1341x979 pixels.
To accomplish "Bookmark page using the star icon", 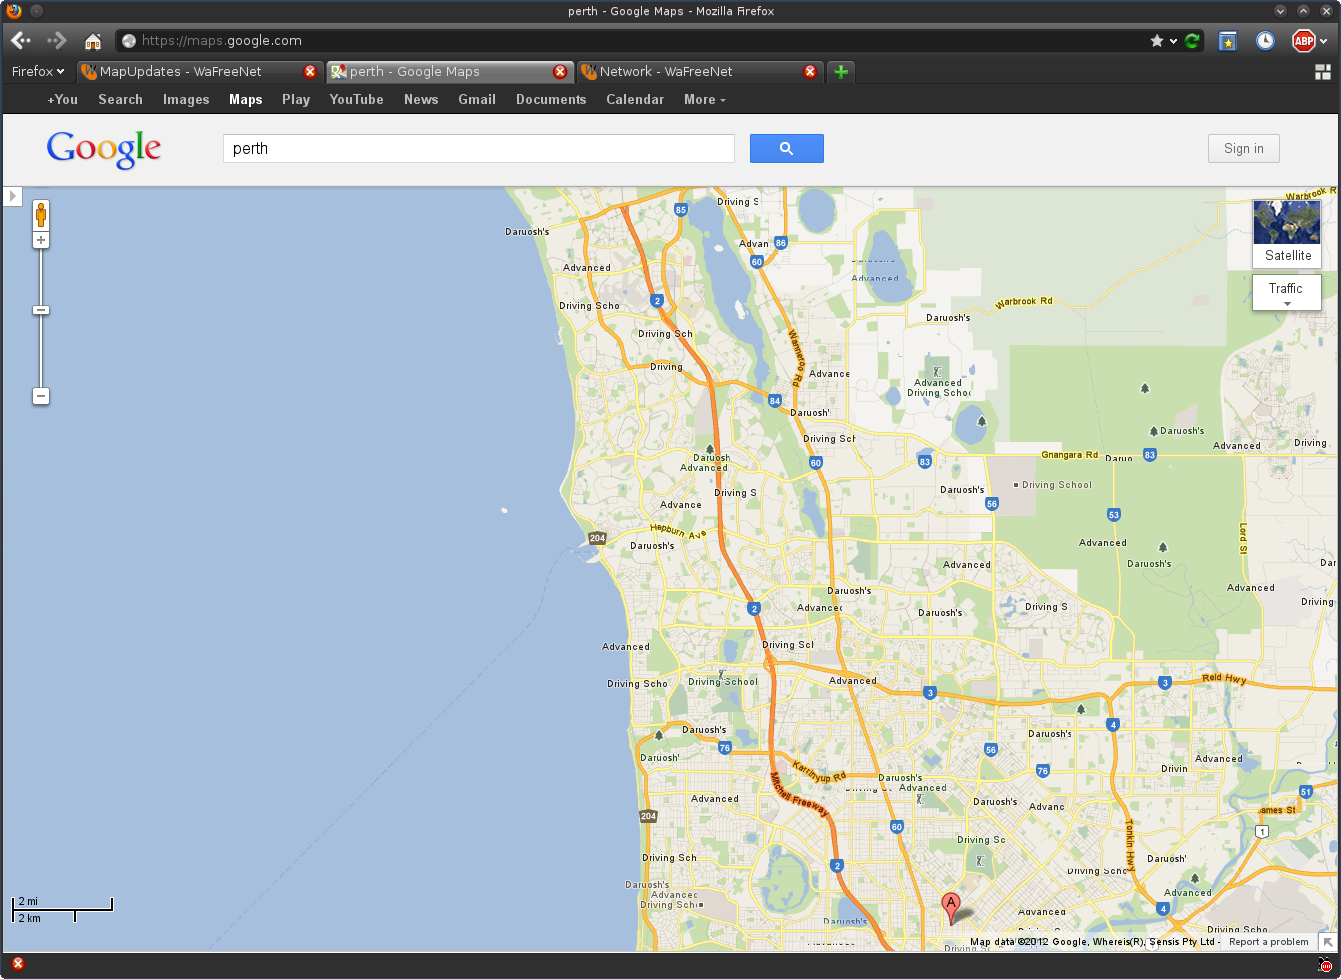I will point(1157,41).
